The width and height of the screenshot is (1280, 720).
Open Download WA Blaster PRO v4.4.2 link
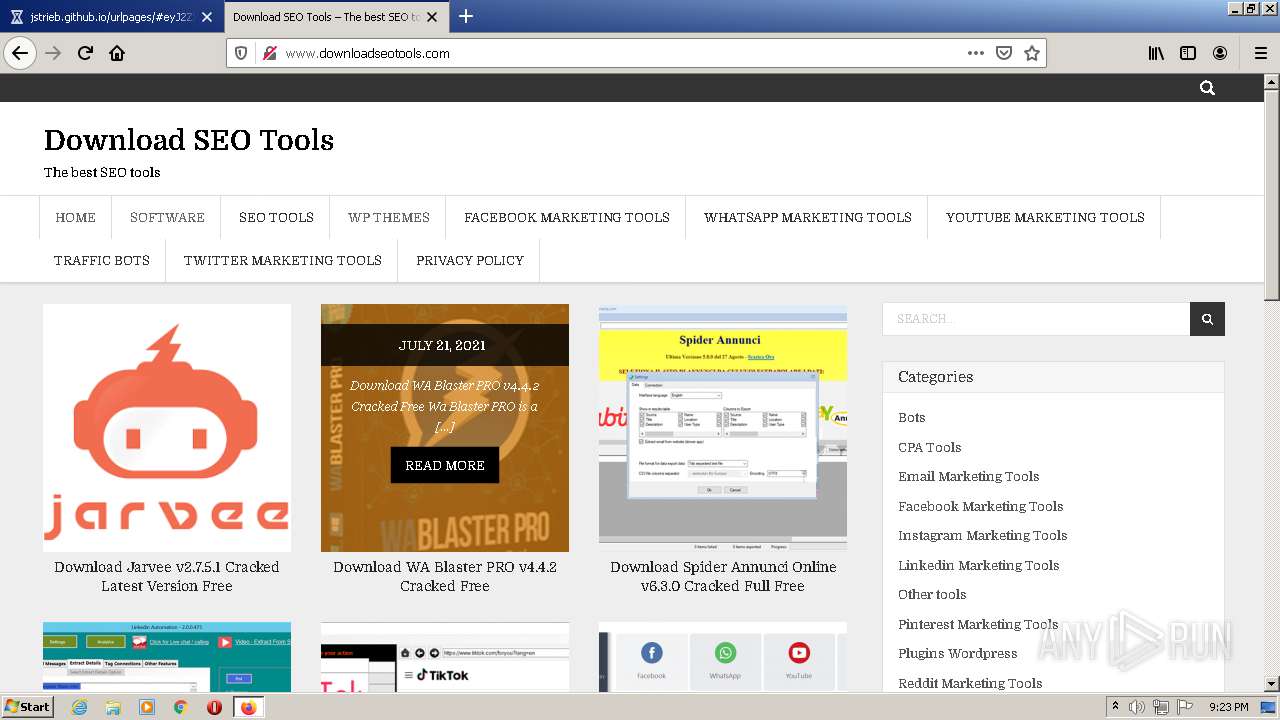coord(445,576)
